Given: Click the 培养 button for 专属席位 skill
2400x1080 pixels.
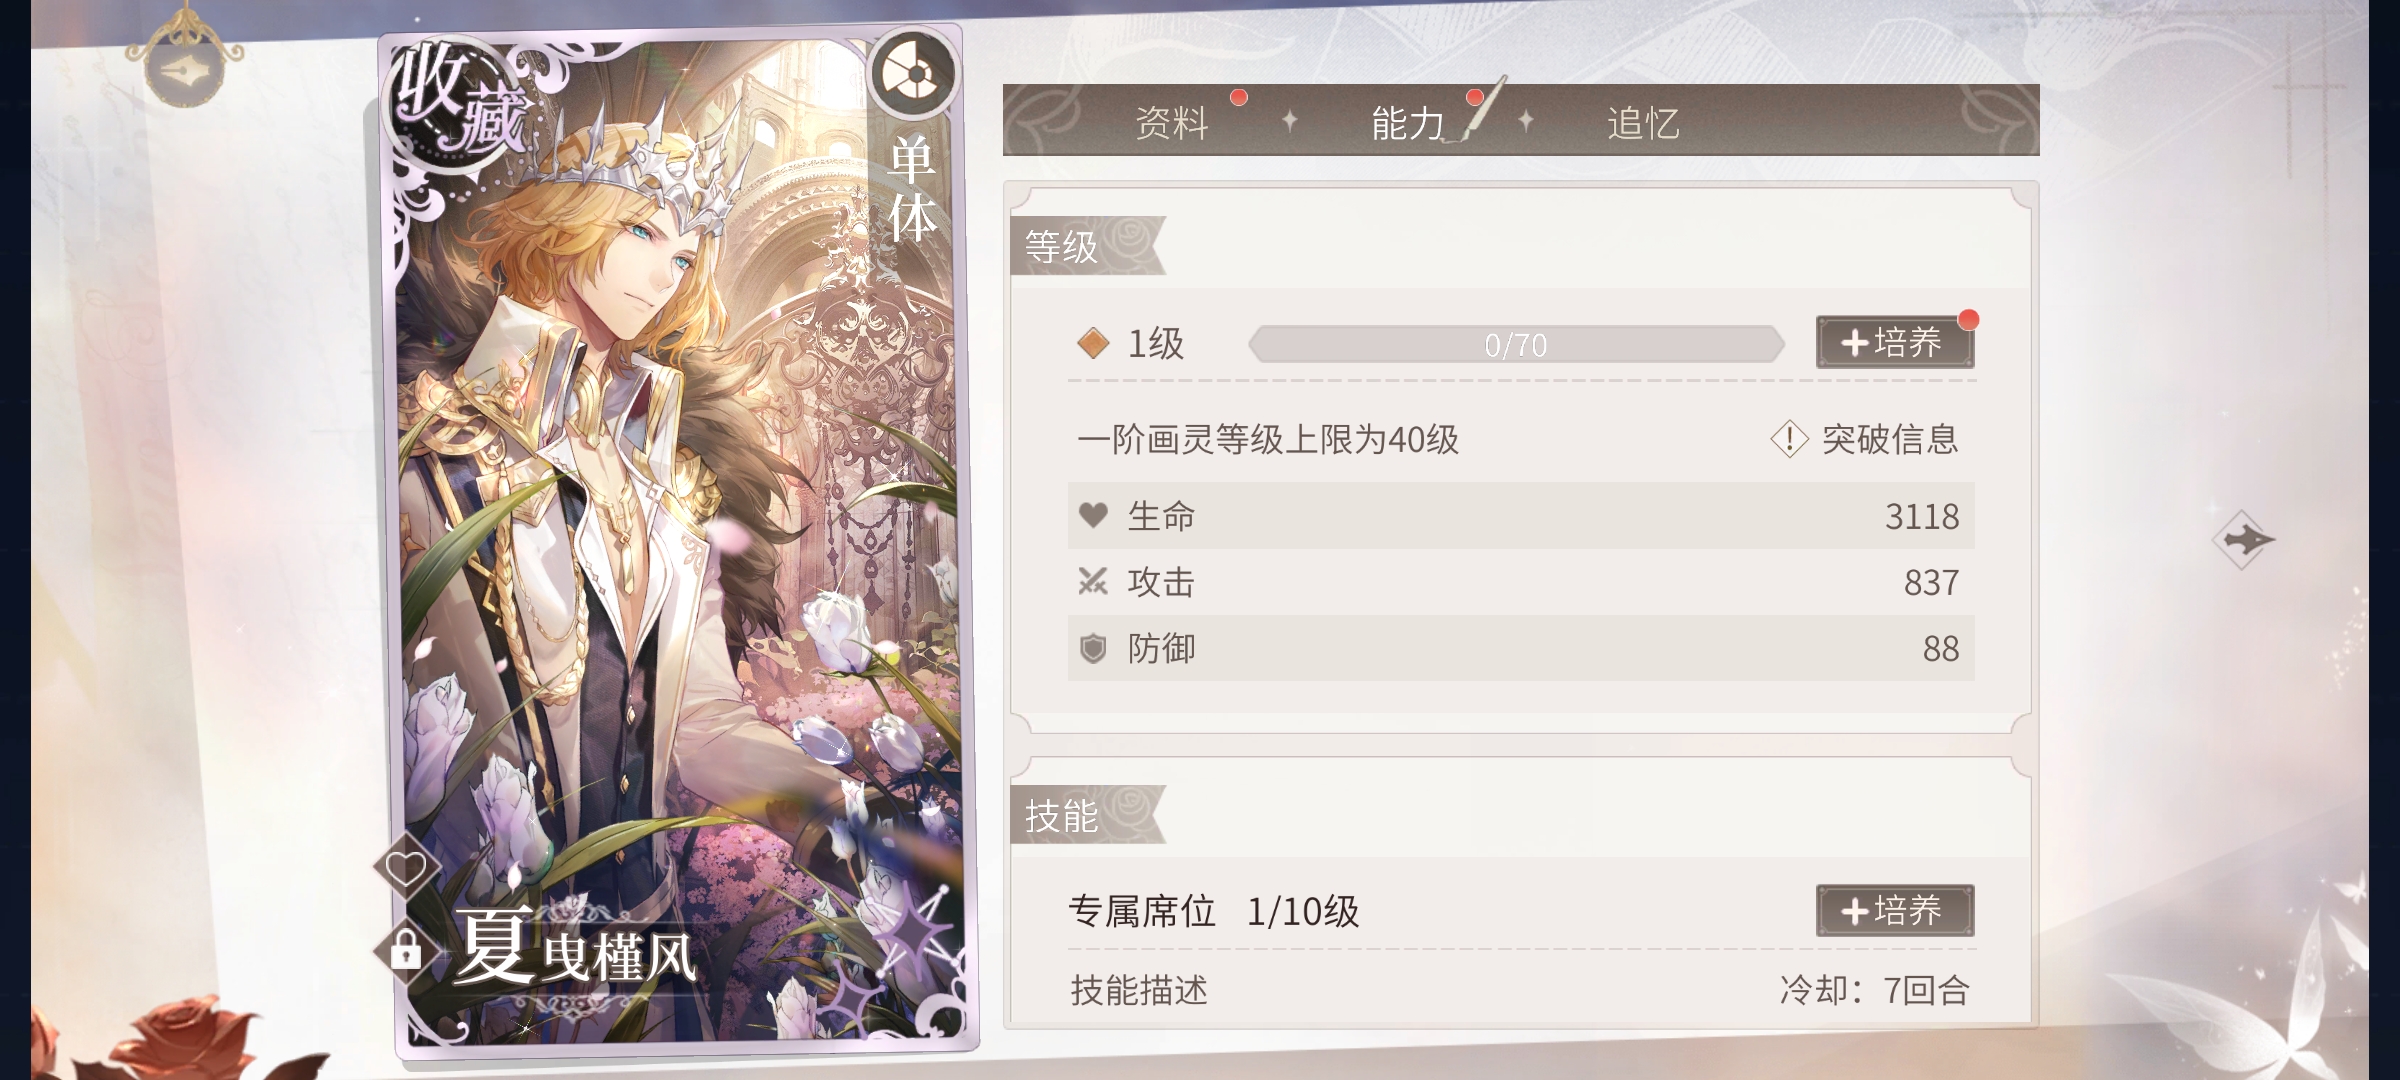Looking at the screenshot, I should click(x=1895, y=910).
